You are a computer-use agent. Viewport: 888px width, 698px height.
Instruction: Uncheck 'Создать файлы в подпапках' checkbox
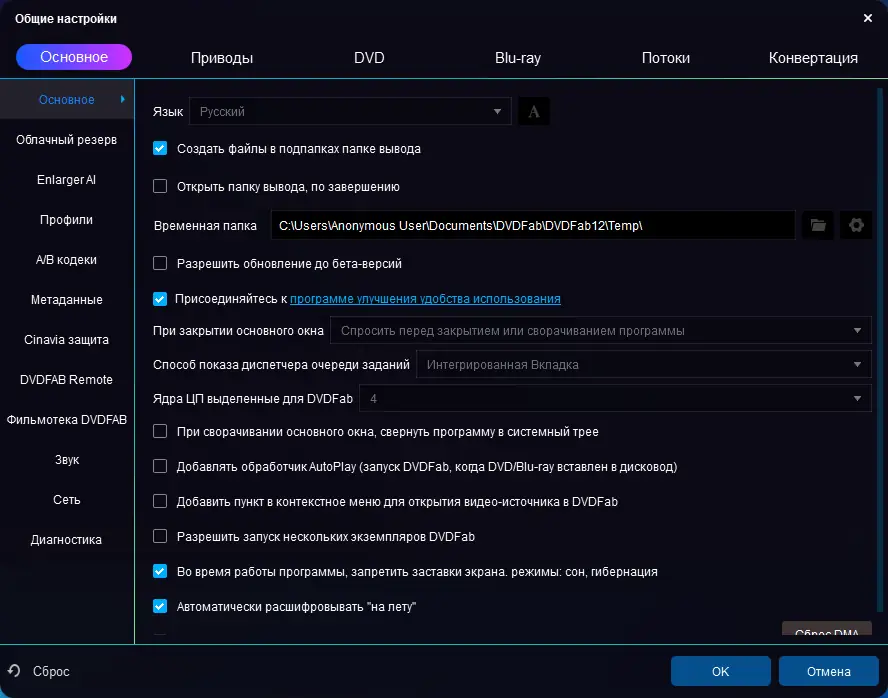[x=160, y=148]
